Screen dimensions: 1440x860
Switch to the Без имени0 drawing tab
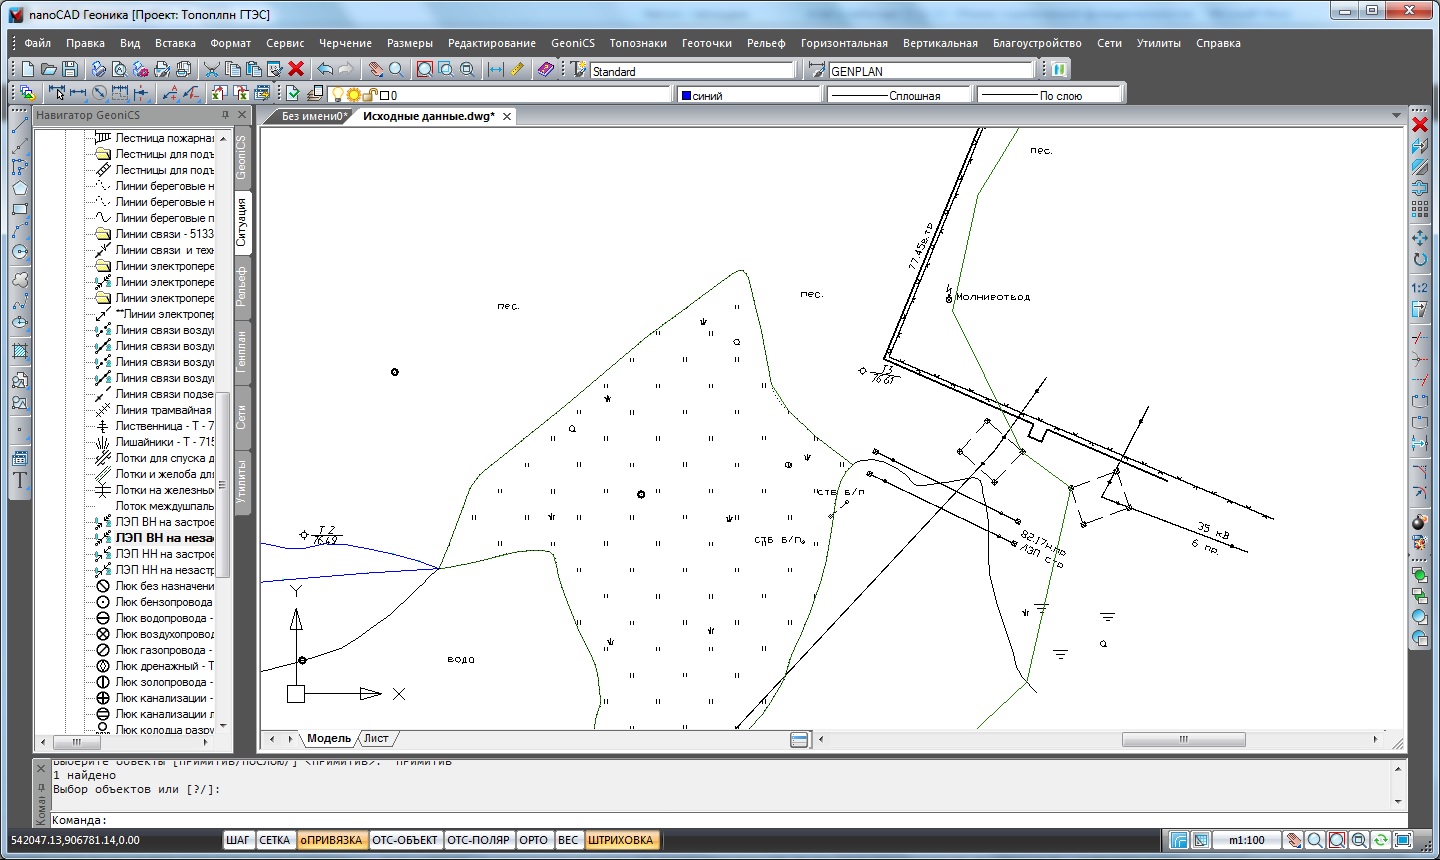point(313,116)
